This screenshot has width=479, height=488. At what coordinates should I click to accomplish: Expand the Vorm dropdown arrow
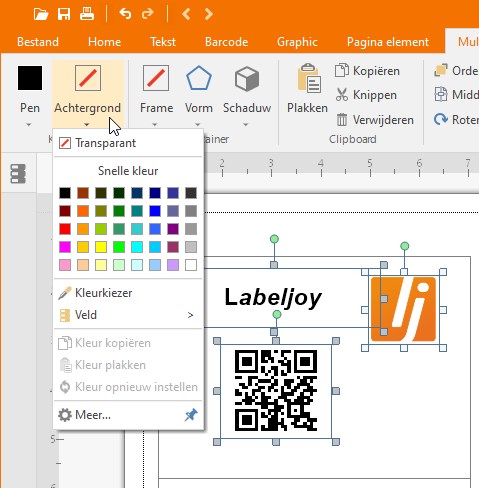tap(198, 125)
